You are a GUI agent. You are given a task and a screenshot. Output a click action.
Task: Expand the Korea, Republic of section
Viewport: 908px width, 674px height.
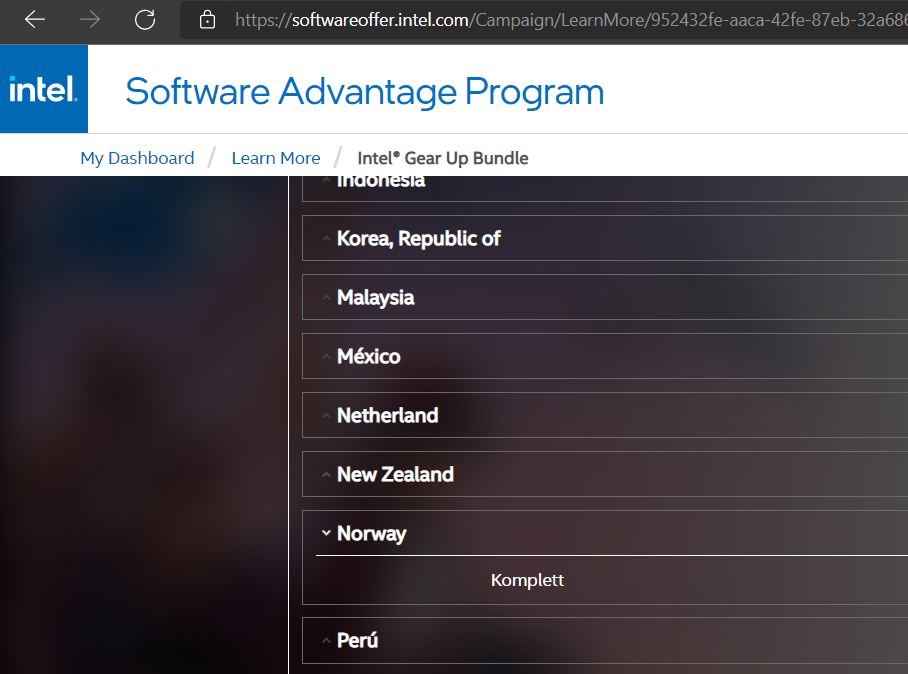[605, 238]
